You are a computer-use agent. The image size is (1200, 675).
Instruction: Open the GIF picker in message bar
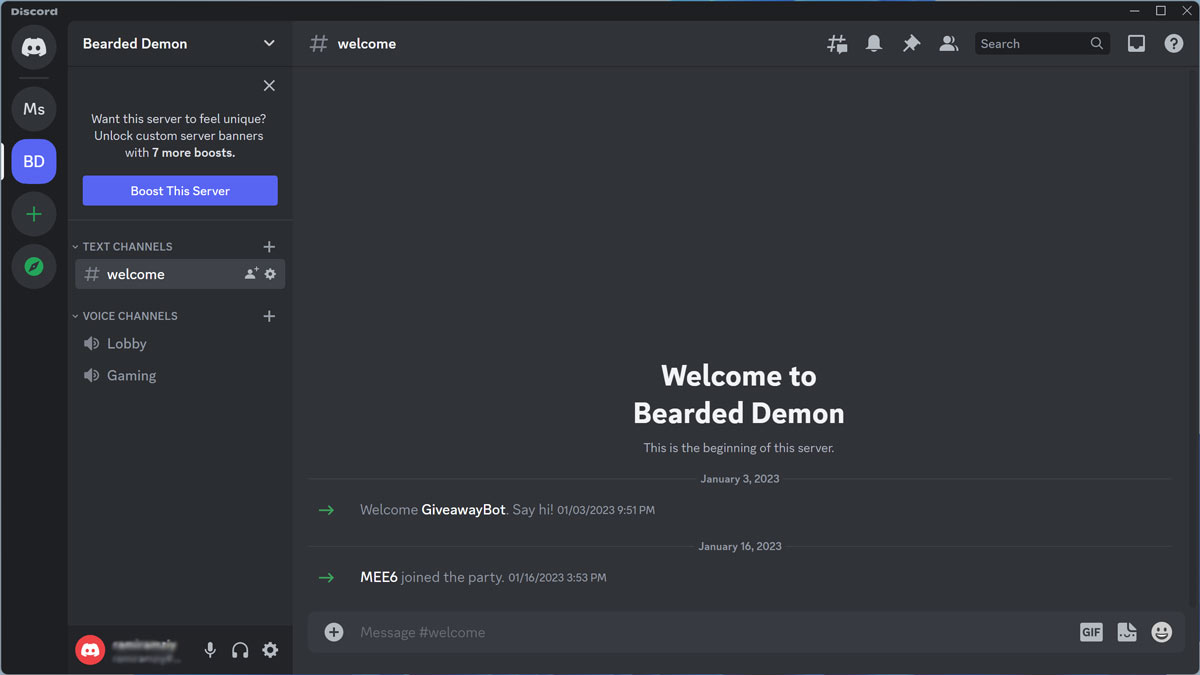click(x=1090, y=632)
